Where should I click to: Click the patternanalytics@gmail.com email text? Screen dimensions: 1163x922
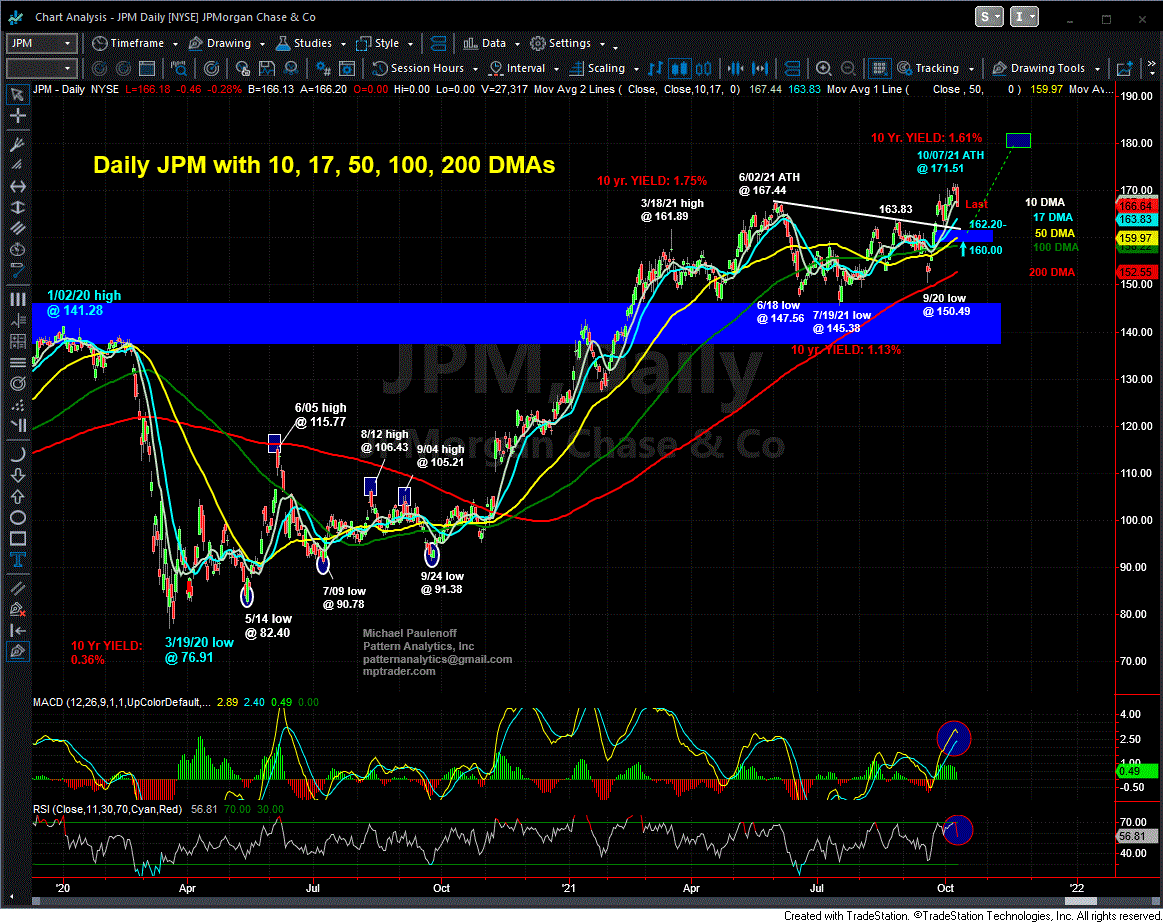(x=438, y=659)
